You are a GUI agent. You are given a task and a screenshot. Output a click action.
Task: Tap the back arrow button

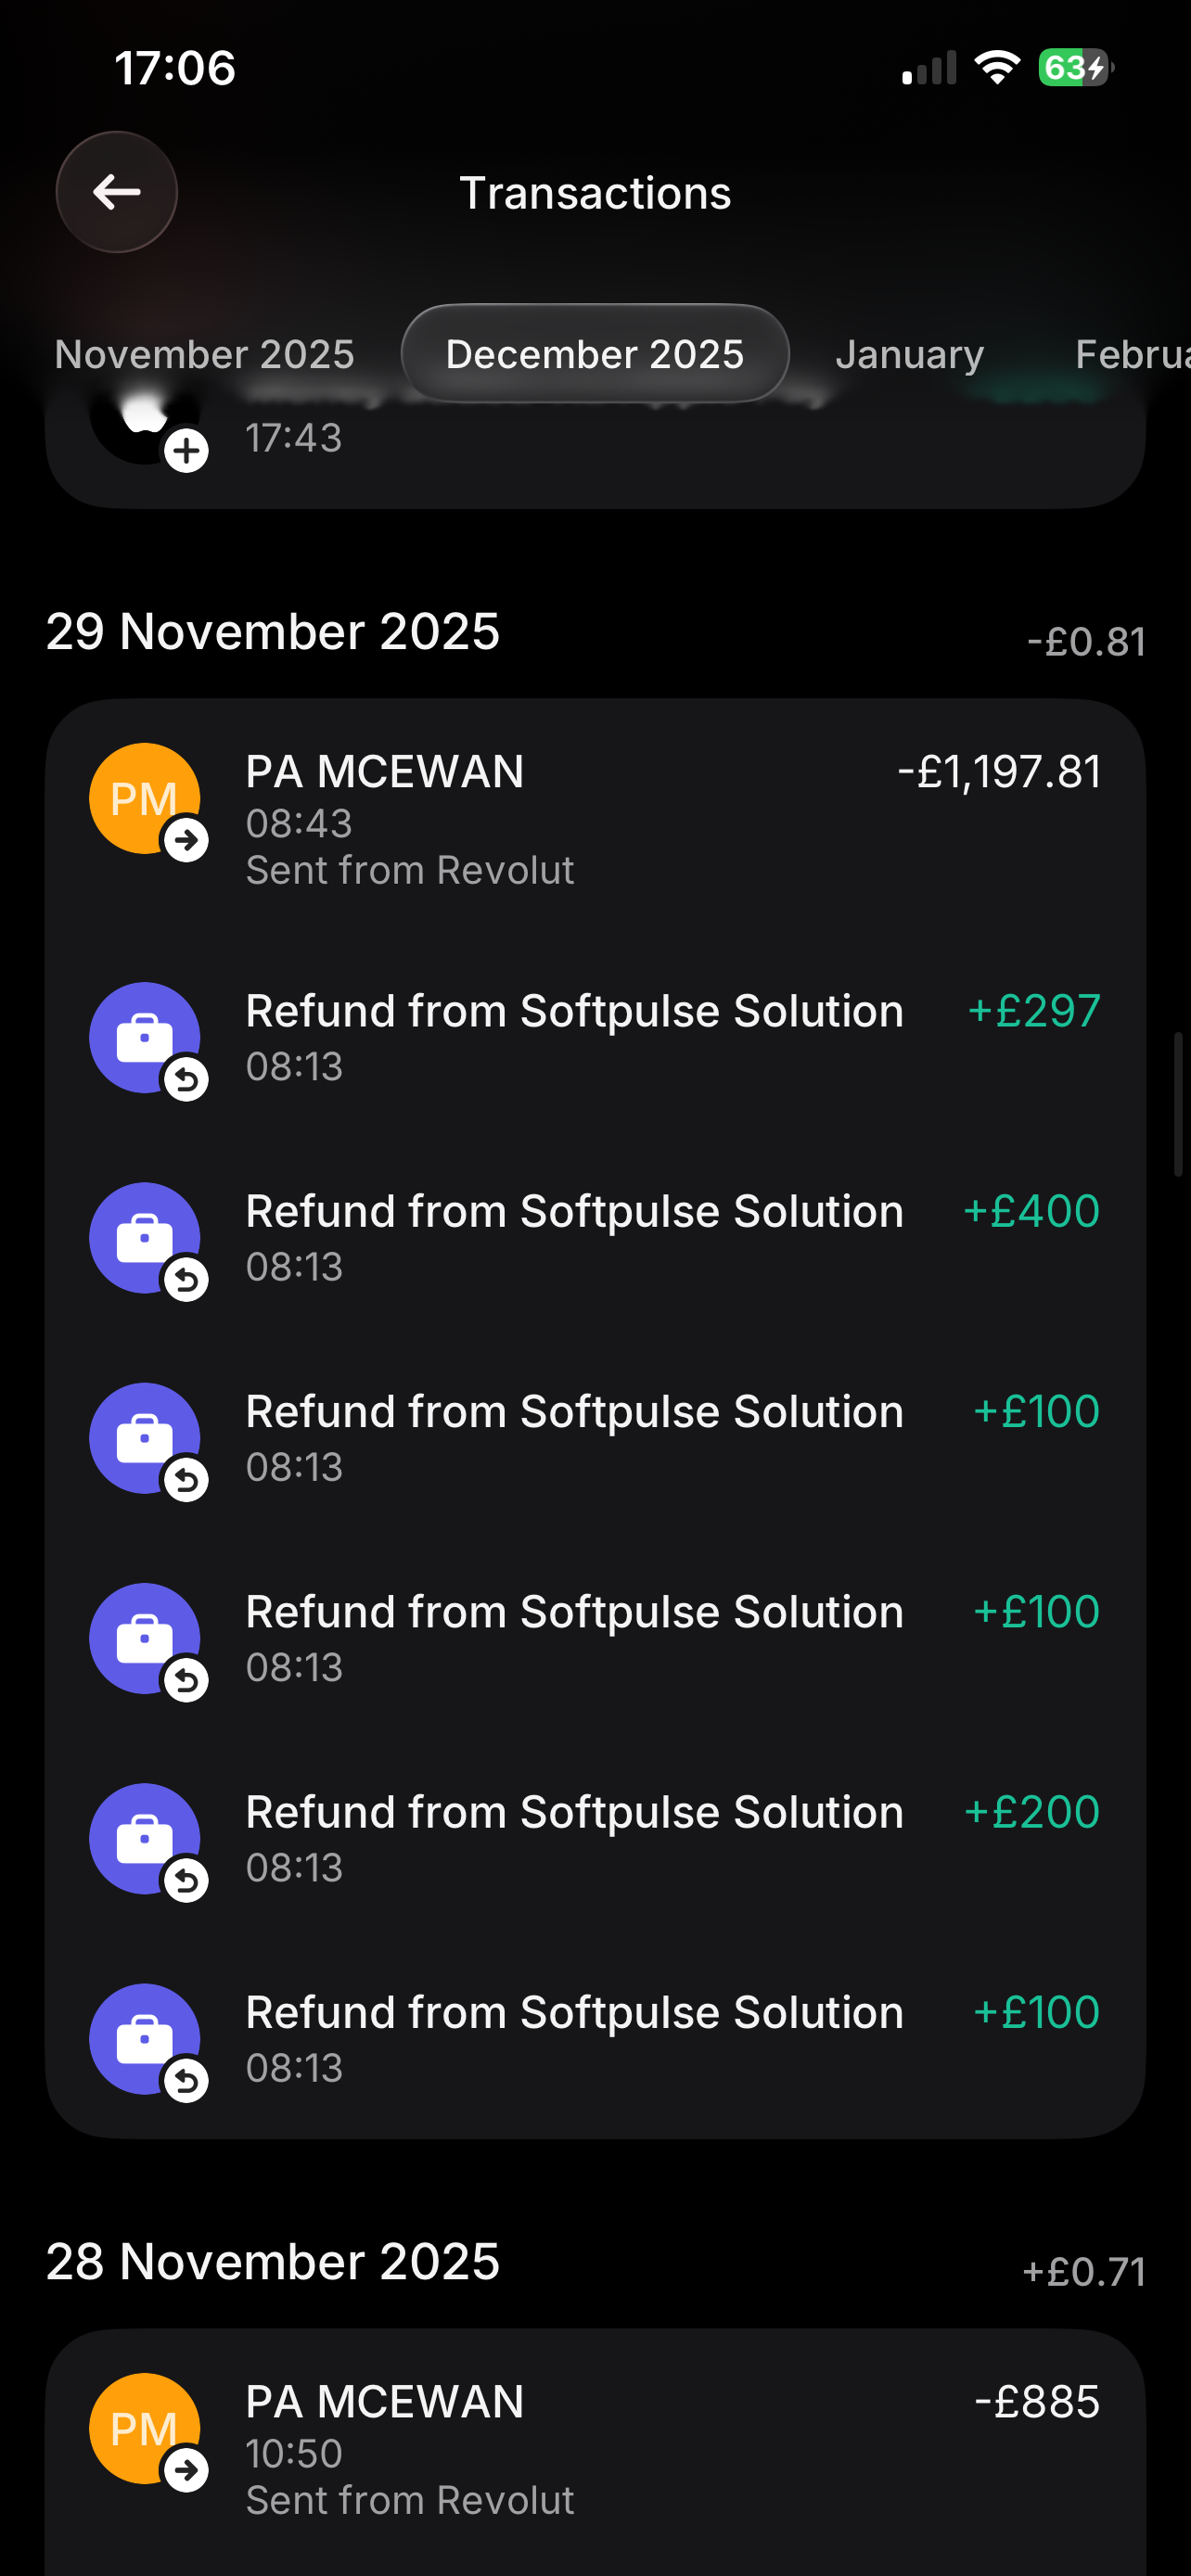pos(116,192)
